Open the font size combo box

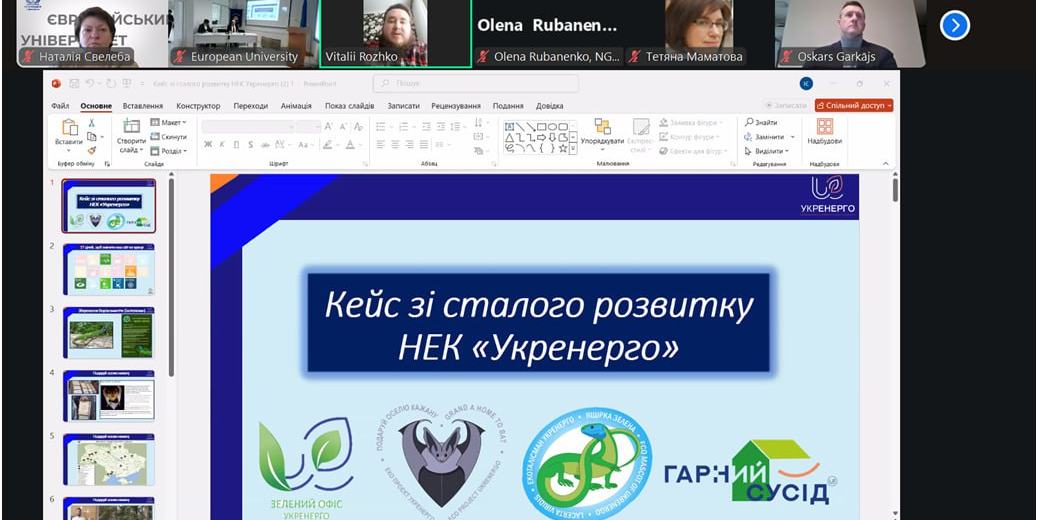[x=309, y=126]
